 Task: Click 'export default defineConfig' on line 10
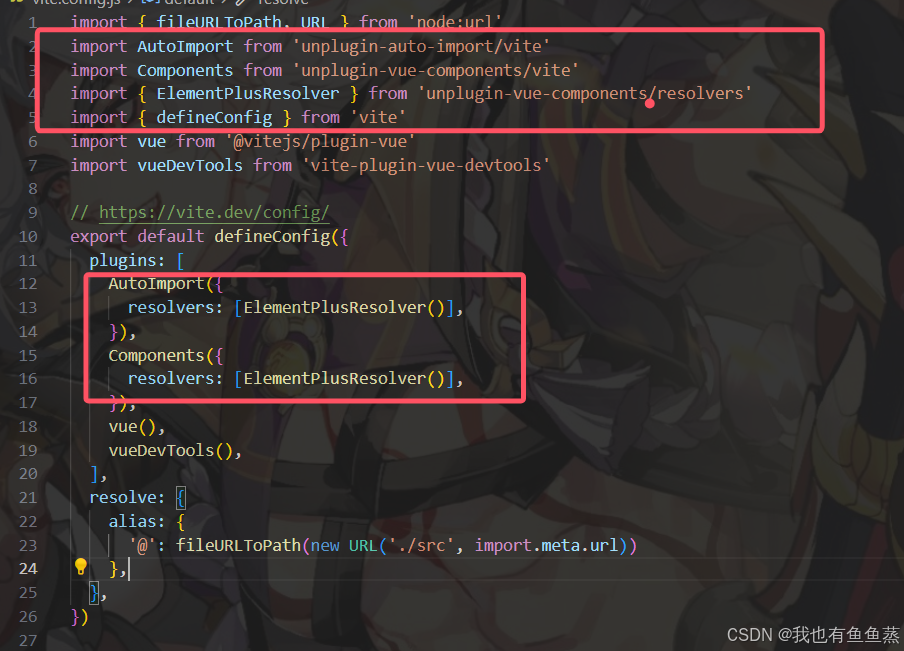199,237
